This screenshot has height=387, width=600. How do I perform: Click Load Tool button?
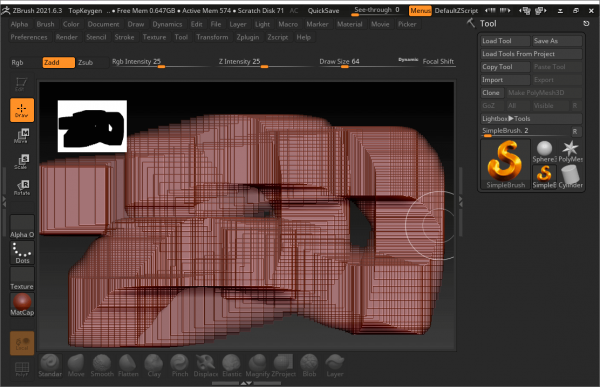(505, 41)
